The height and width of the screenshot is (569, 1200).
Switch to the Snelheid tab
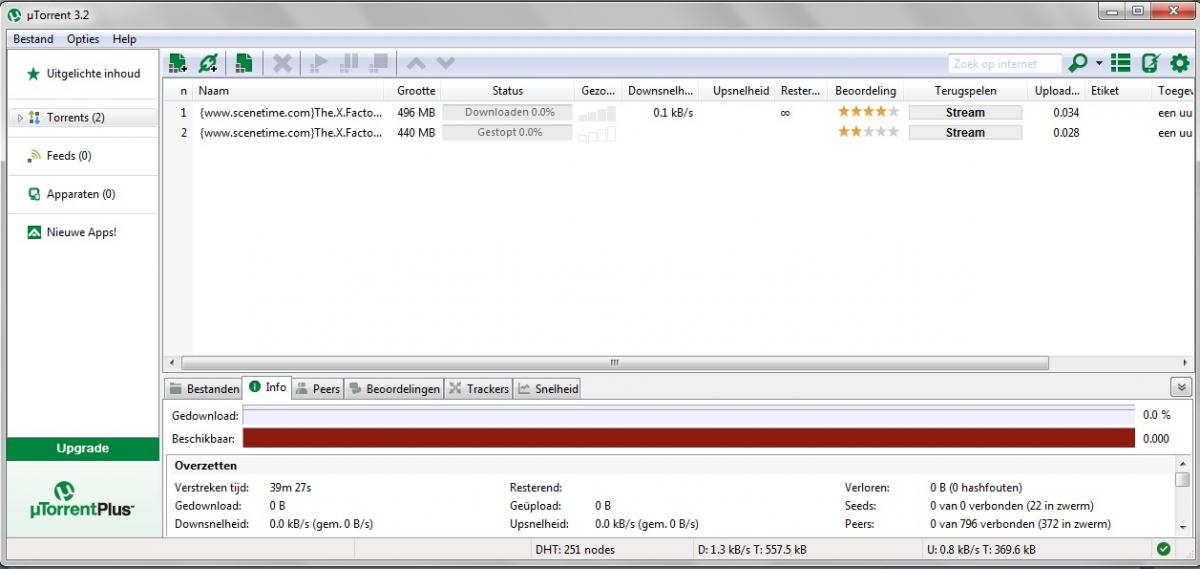[548, 389]
